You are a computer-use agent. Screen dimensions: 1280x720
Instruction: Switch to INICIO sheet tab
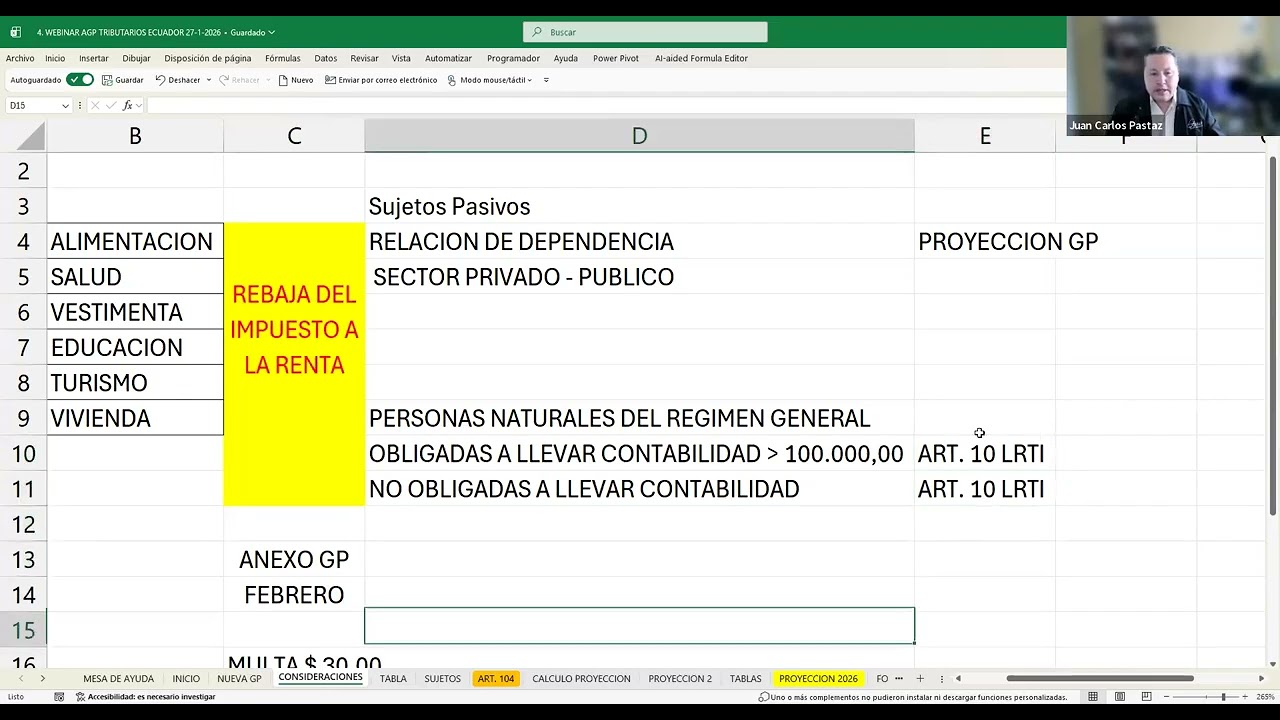[x=186, y=678]
